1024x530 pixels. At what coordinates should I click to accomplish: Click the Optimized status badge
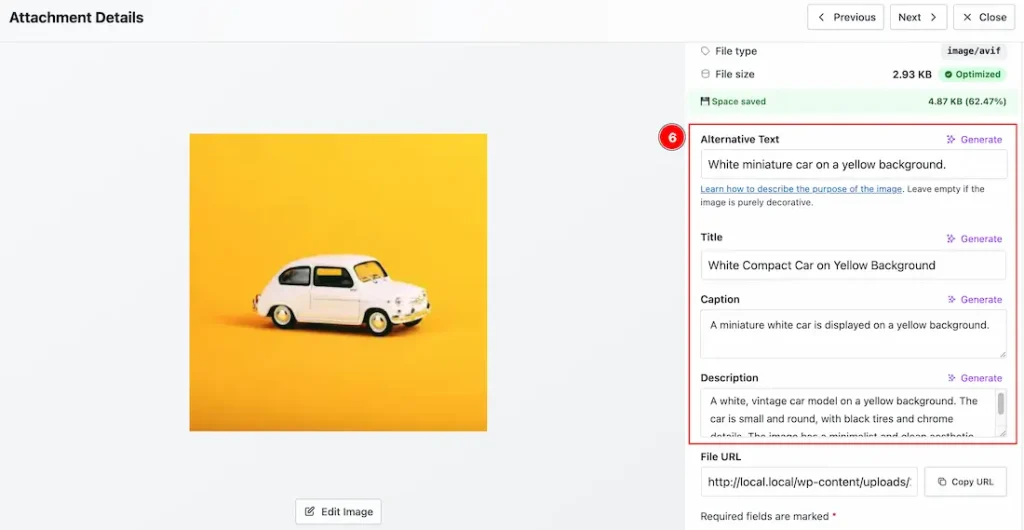pos(972,74)
